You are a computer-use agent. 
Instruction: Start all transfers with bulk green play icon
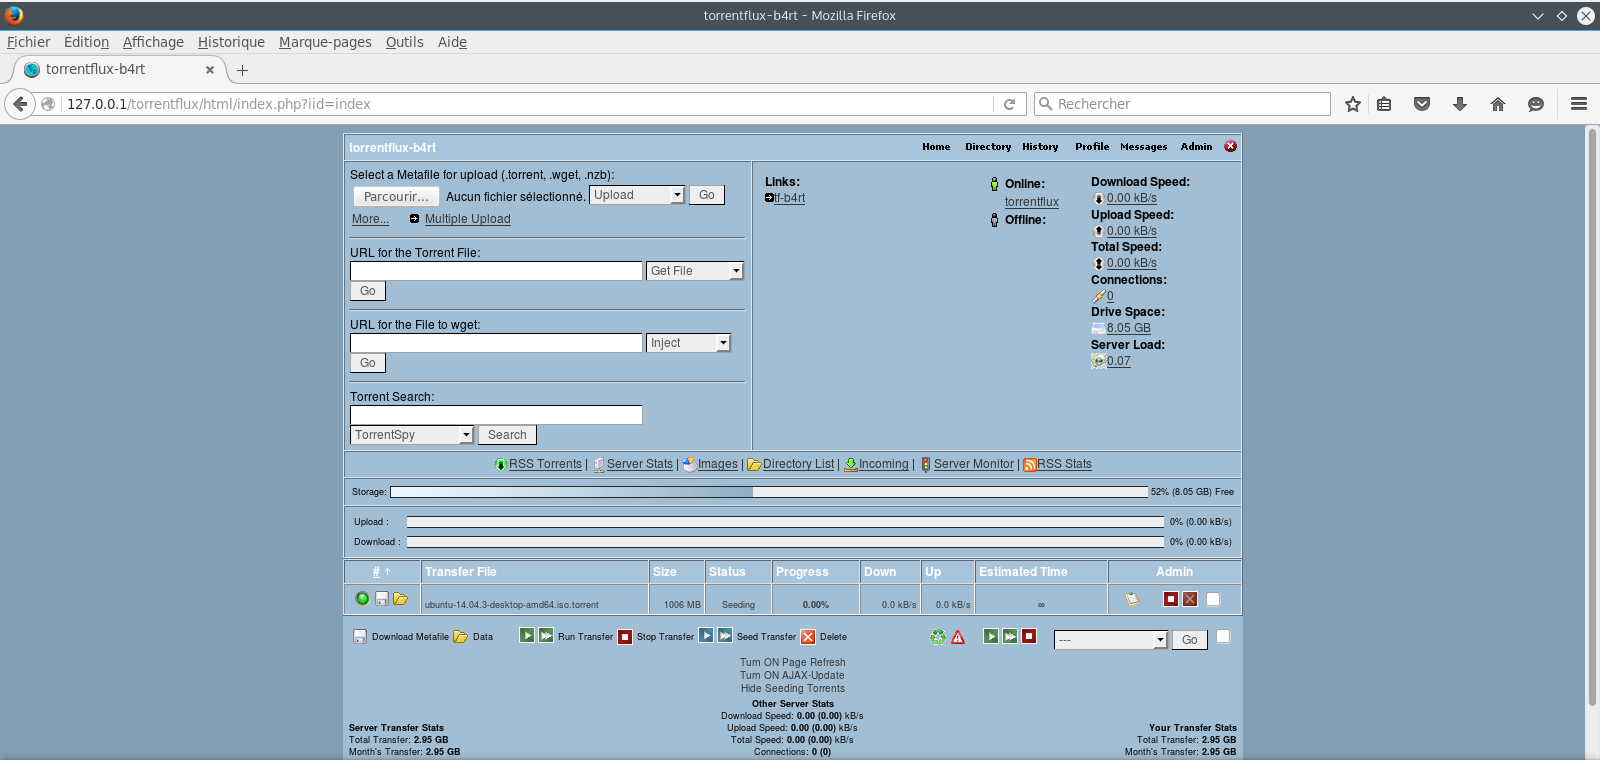point(990,636)
